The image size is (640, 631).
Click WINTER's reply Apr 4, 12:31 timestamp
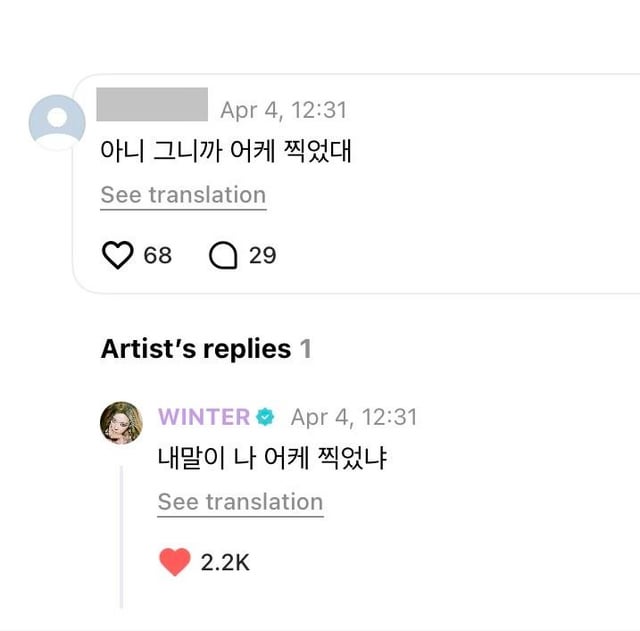tap(354, 417)
